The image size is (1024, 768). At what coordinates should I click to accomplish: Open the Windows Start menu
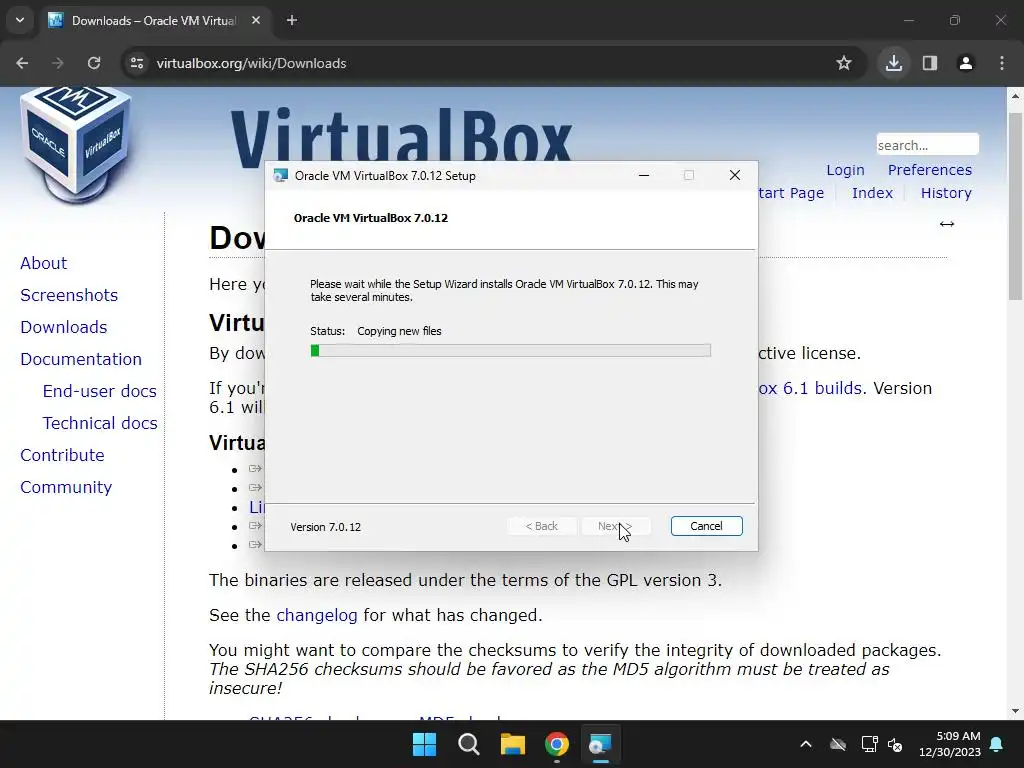424,744
